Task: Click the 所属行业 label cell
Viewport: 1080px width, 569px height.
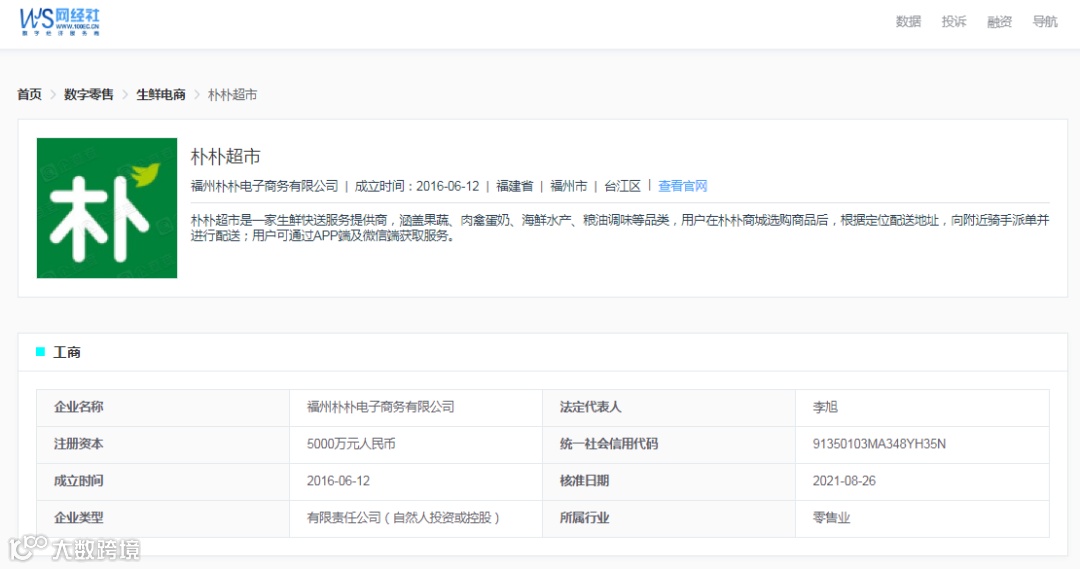Action: click(x=669, y=518)
